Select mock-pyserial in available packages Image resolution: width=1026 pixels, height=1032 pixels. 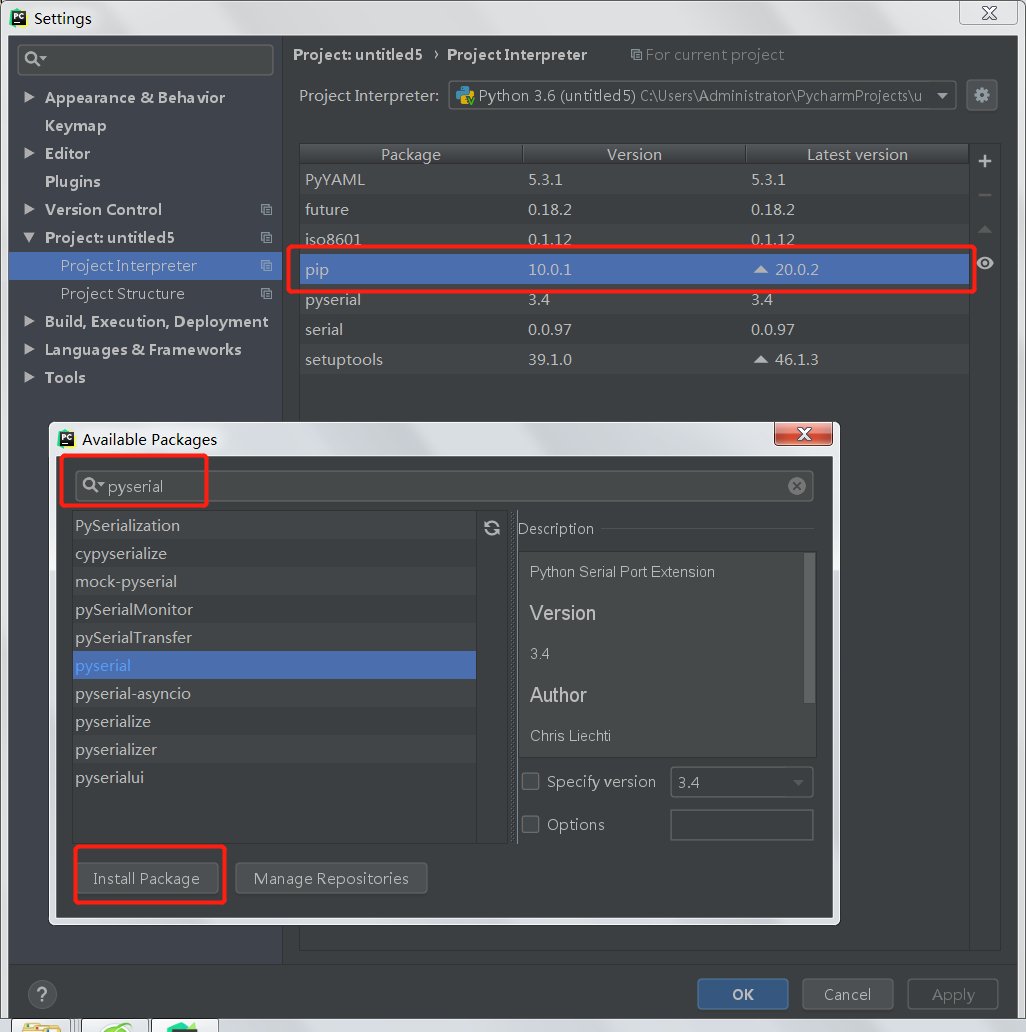pos(274,582)
